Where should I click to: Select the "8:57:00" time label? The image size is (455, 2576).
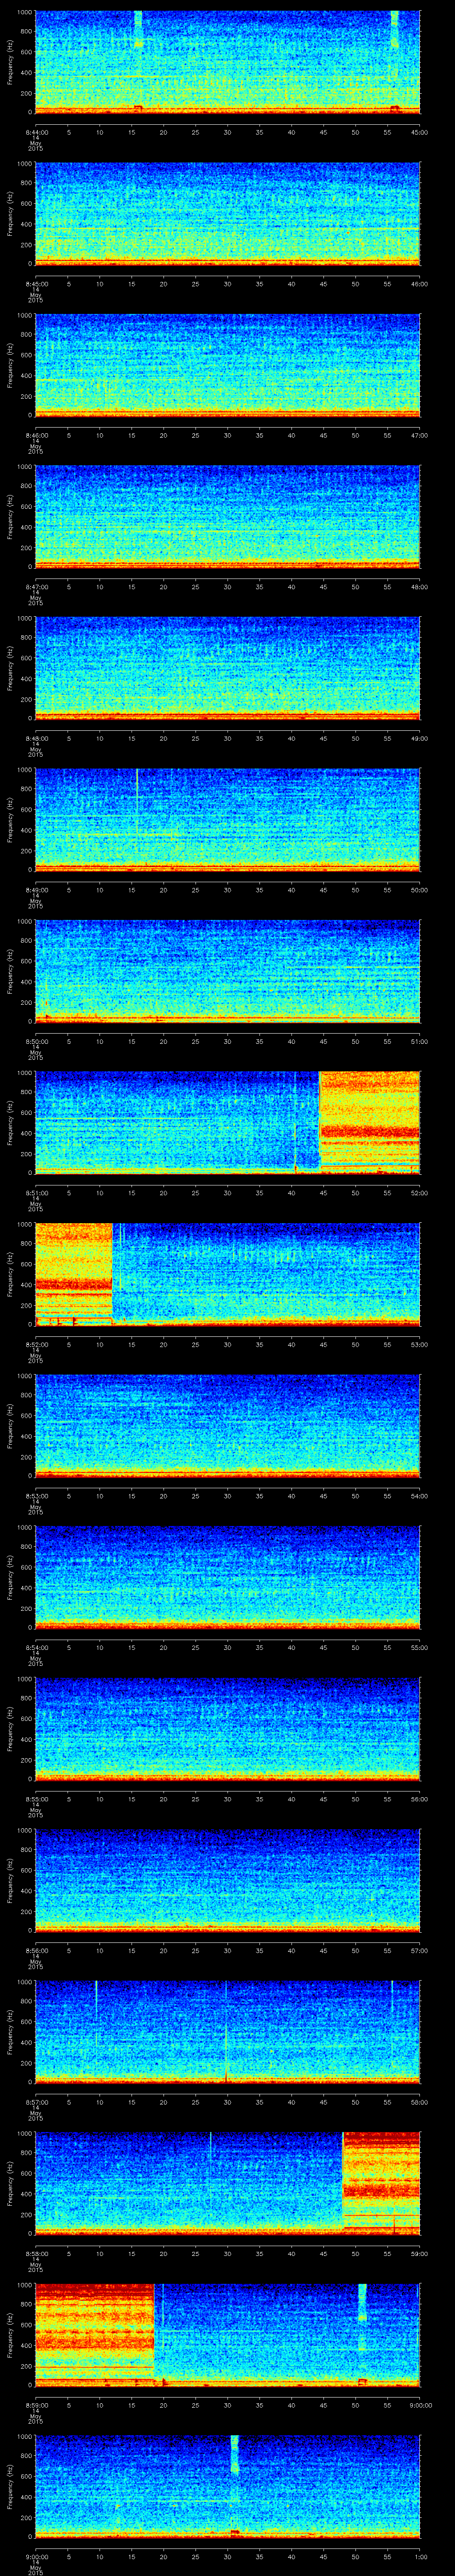coord(36,2102)
